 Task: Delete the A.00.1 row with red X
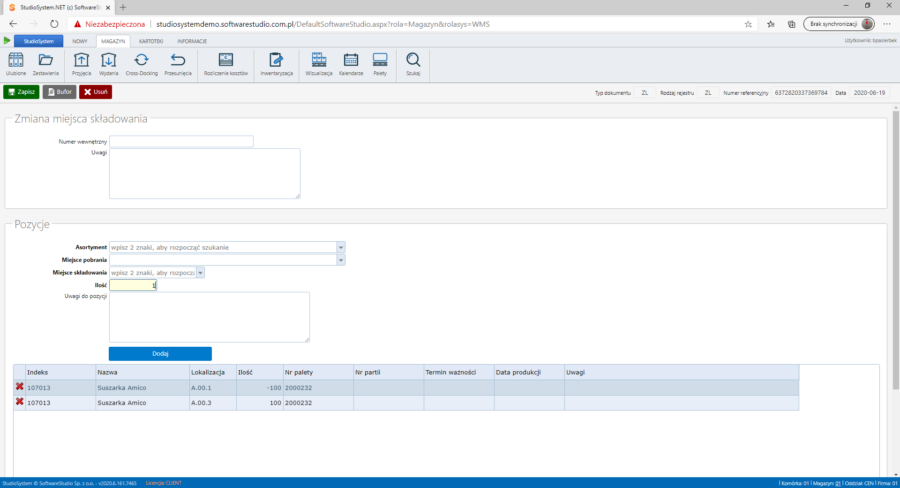(20, 387)
